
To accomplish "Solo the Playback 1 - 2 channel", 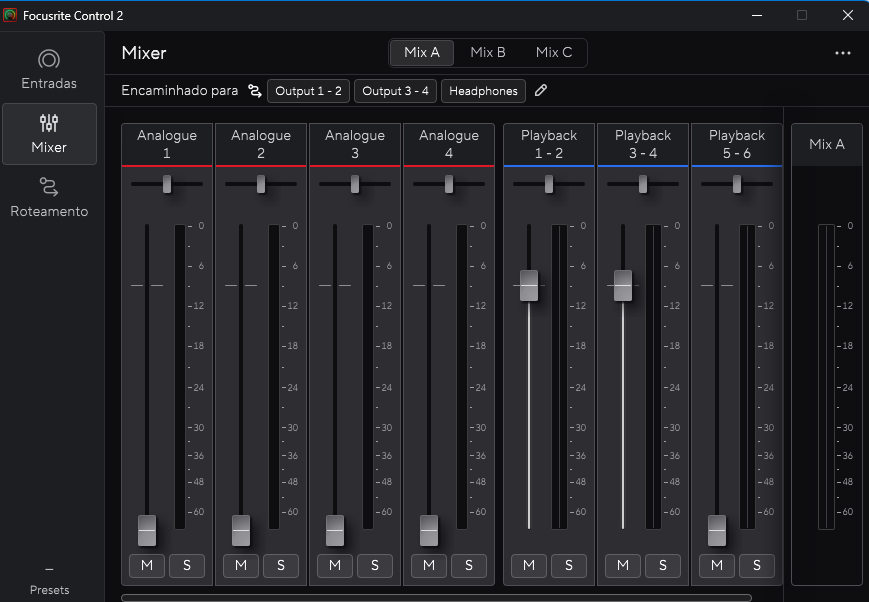I will coord(569,565).
